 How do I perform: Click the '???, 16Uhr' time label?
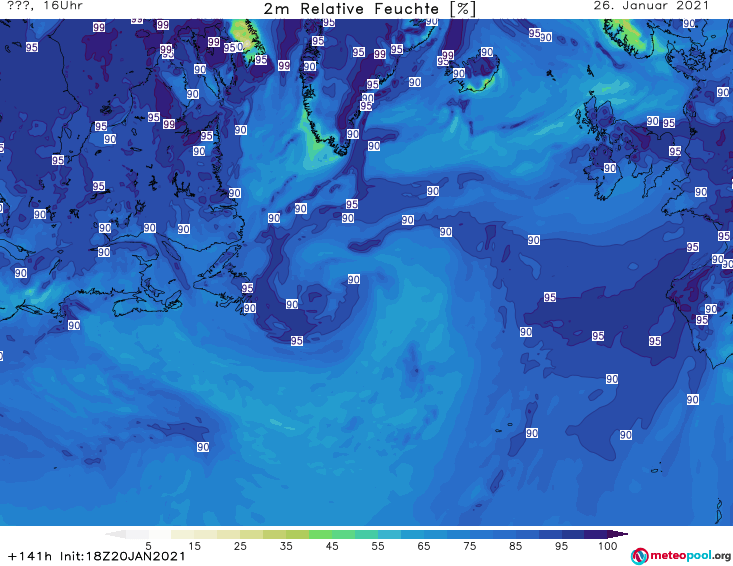[x=45, y=6]
